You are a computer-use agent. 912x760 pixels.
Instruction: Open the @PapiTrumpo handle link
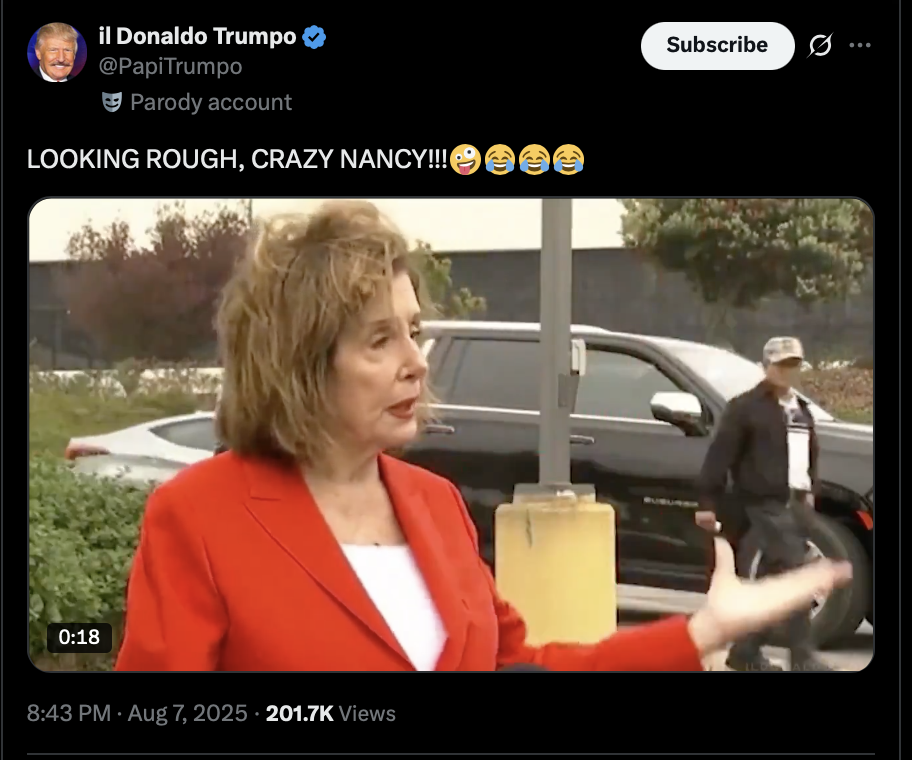pos(170,66)
